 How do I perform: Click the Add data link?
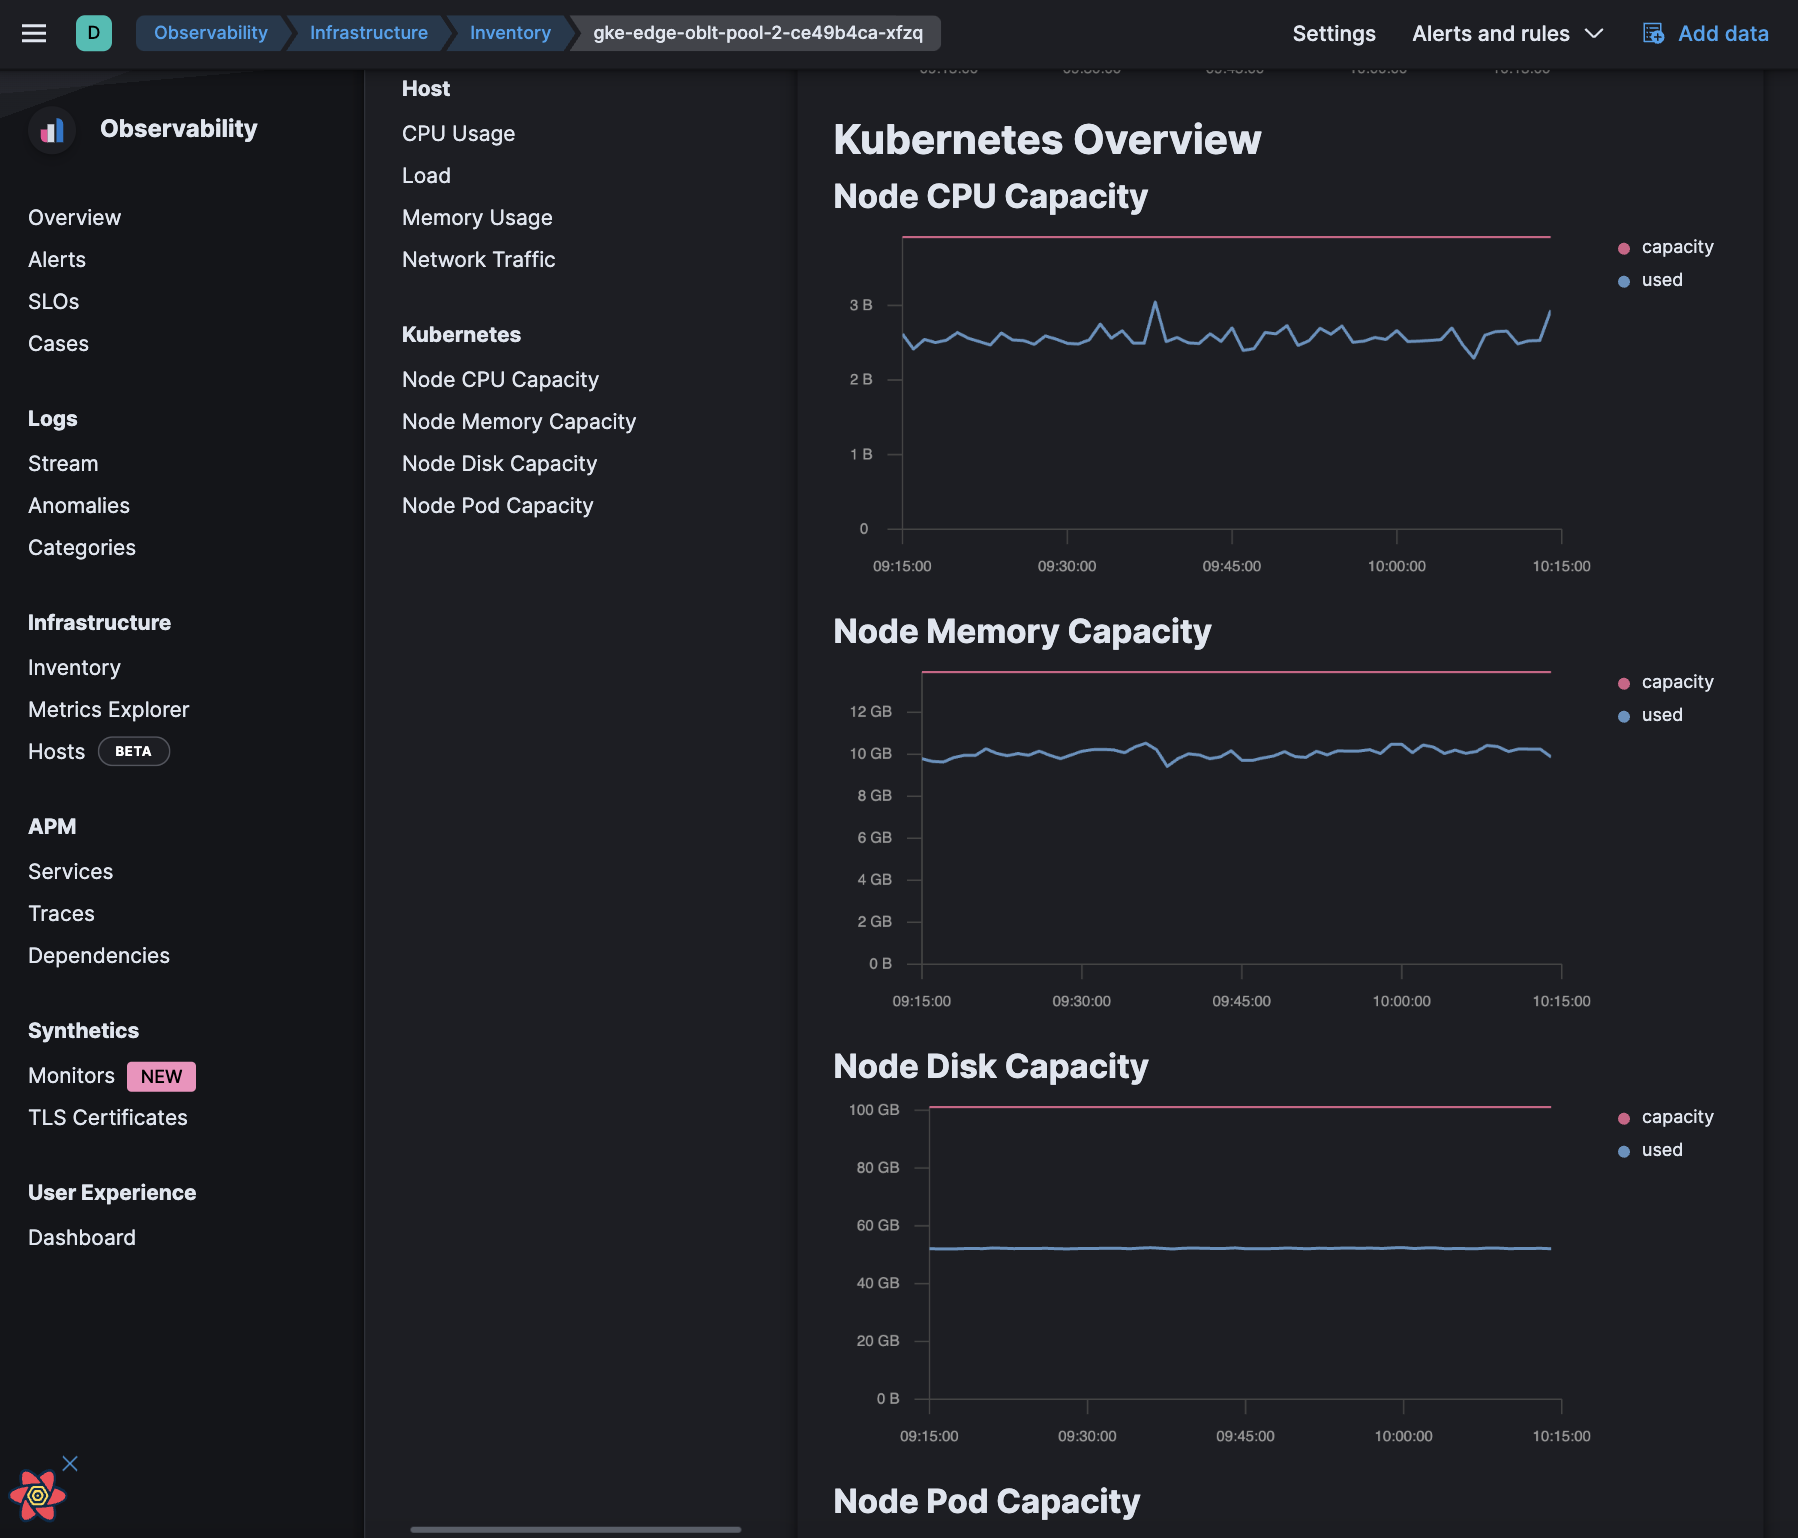click(x=1723, y=33)
